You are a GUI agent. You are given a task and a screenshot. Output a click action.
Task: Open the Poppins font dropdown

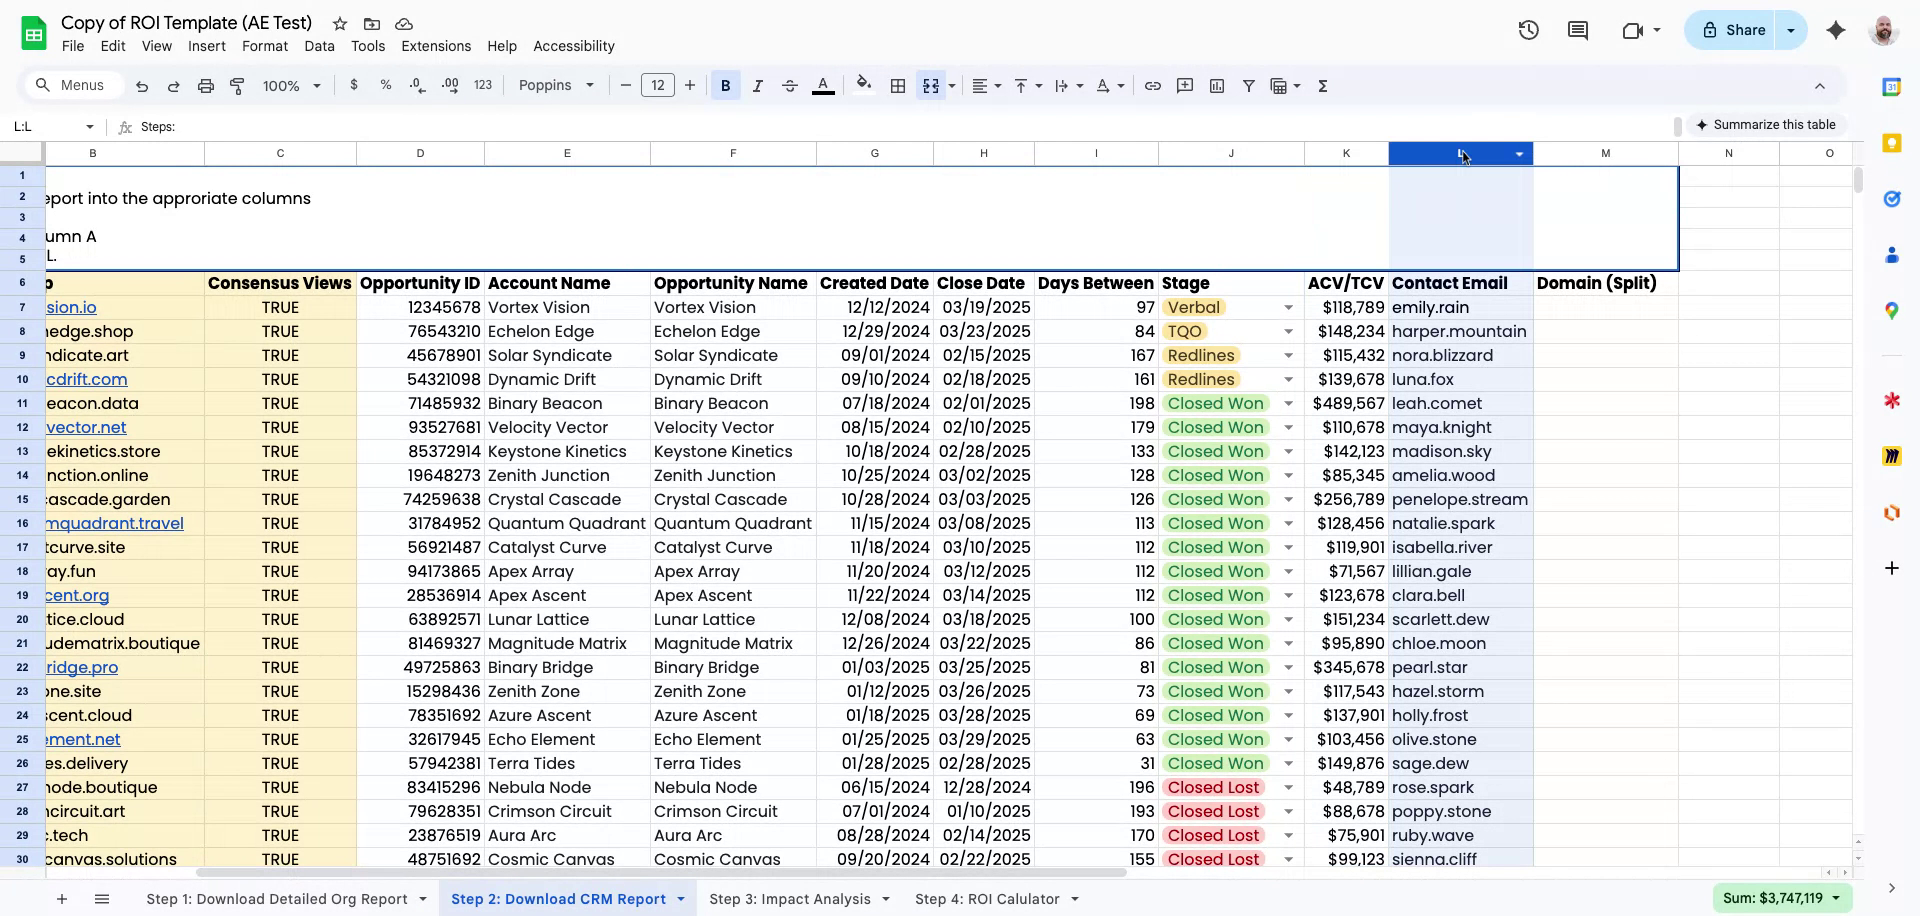pos(556,86)
